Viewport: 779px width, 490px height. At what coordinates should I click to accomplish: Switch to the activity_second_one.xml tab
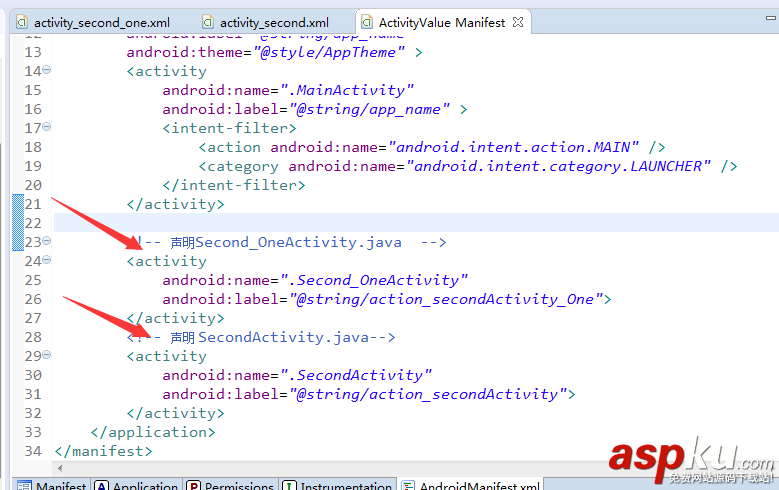click(100, 22)
